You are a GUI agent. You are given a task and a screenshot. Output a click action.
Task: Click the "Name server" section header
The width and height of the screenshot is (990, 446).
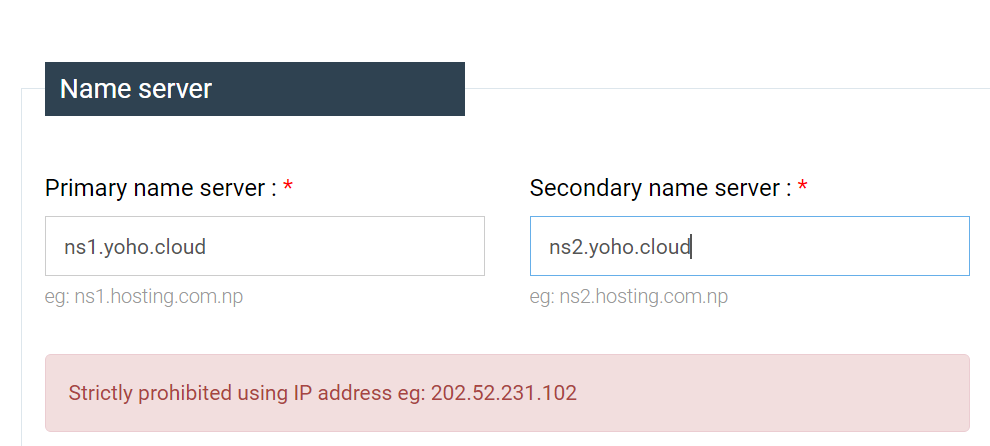pyautogui.click(x=254, y=89)
